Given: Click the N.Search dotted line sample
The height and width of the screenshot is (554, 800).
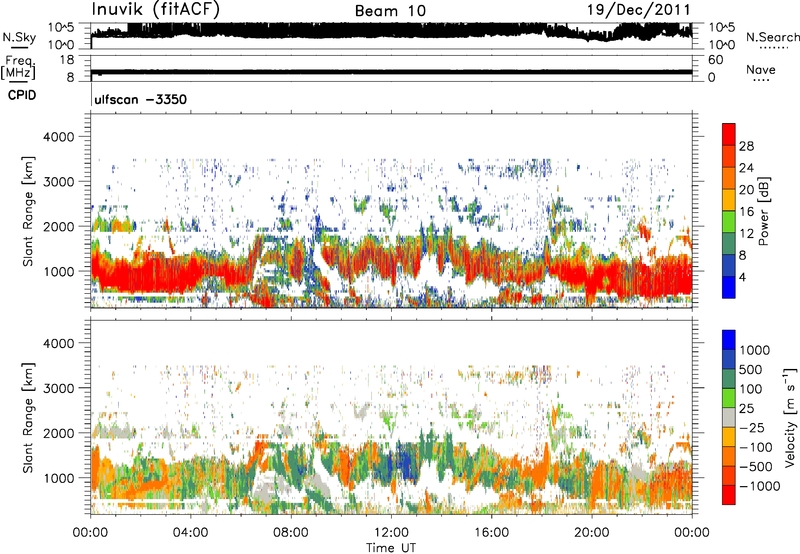Looking at the screenshot, I should click(773, 48).
